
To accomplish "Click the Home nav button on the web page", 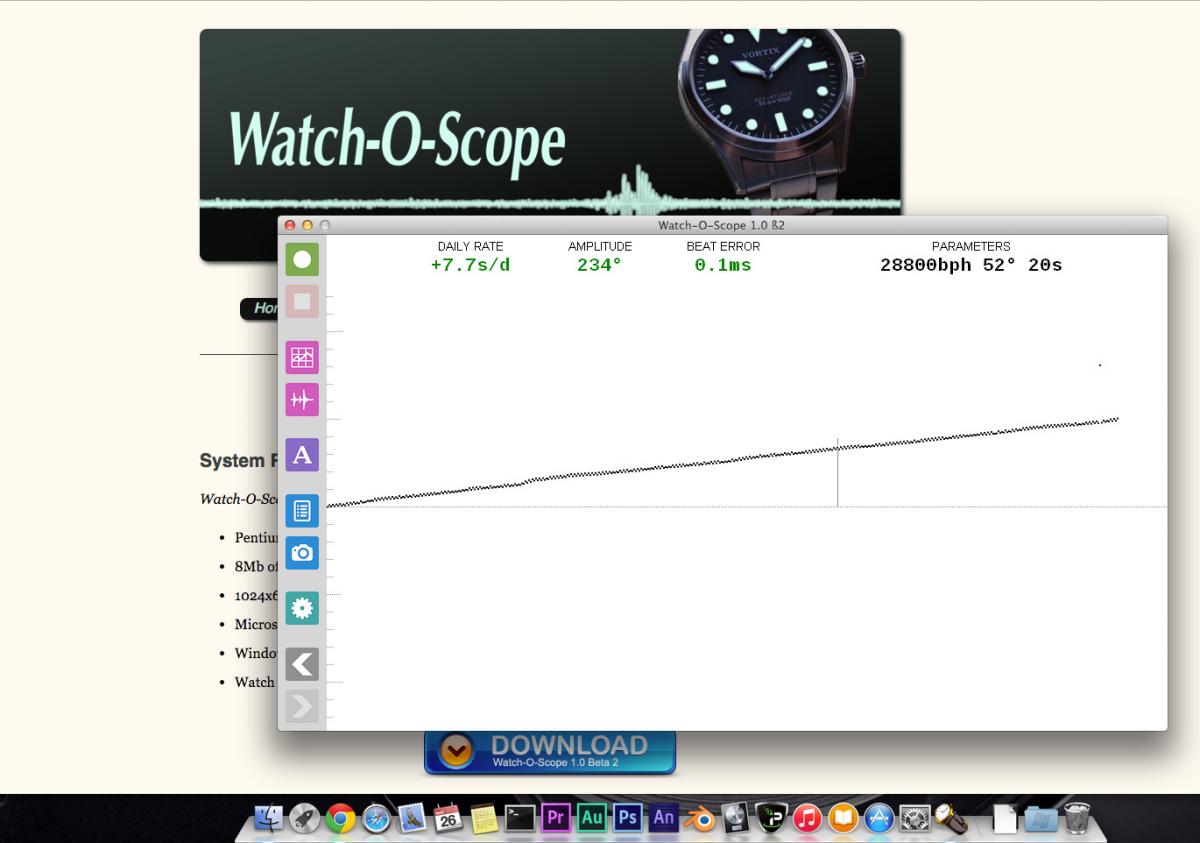I will (259, 309).
